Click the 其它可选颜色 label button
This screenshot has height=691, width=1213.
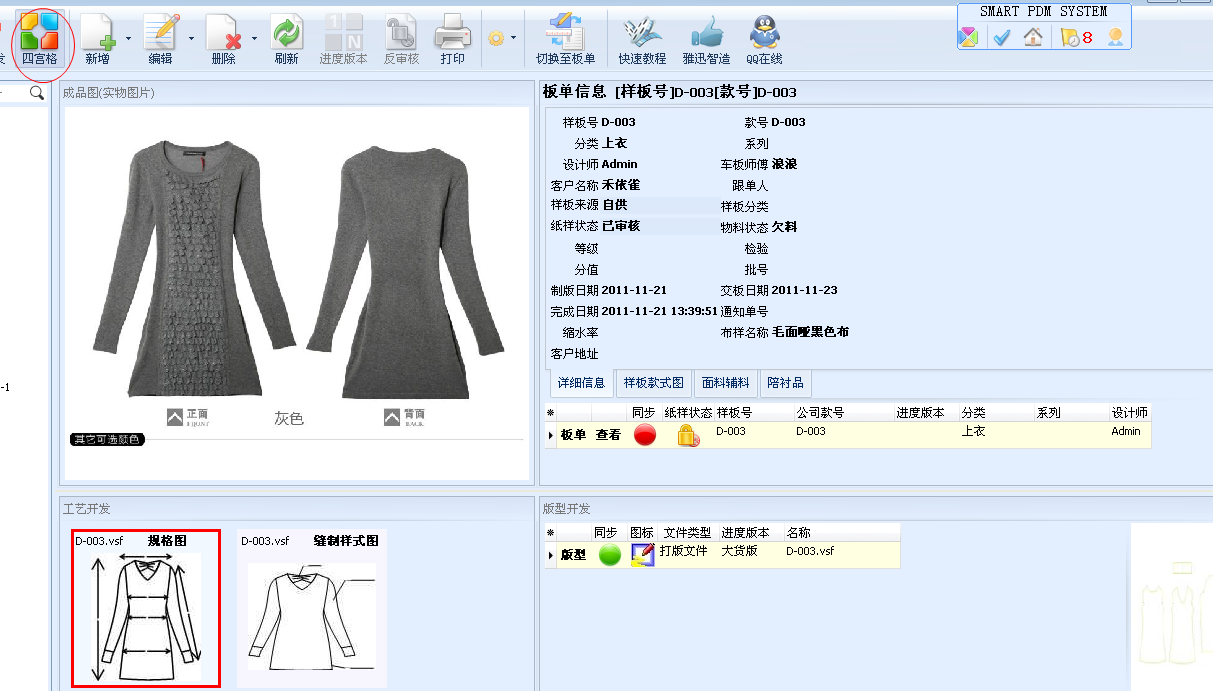107,439
